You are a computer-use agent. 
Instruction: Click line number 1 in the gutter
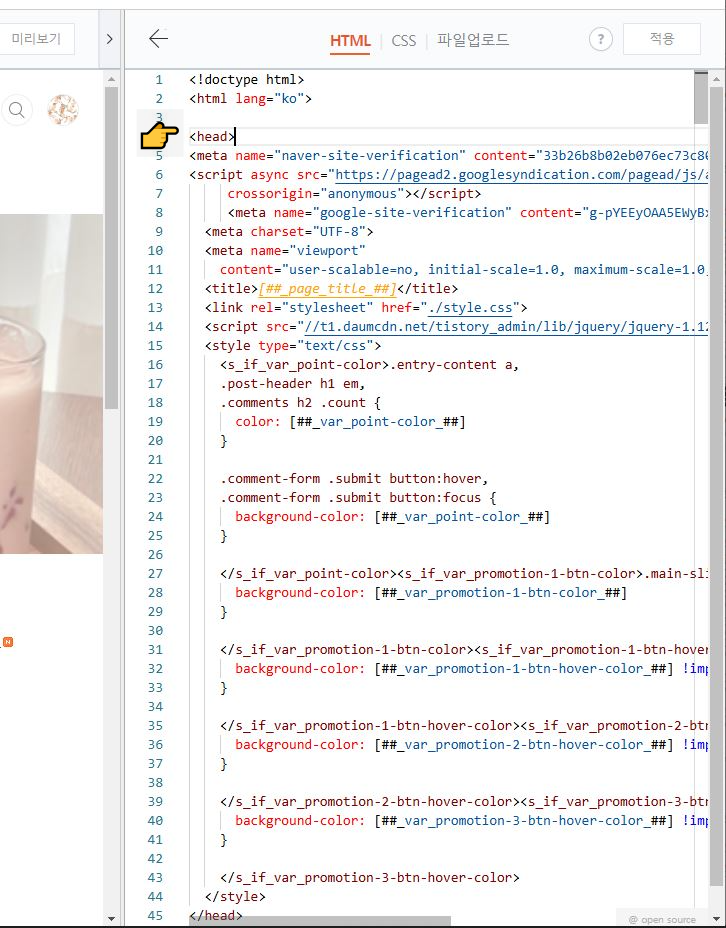coord(159,79)
